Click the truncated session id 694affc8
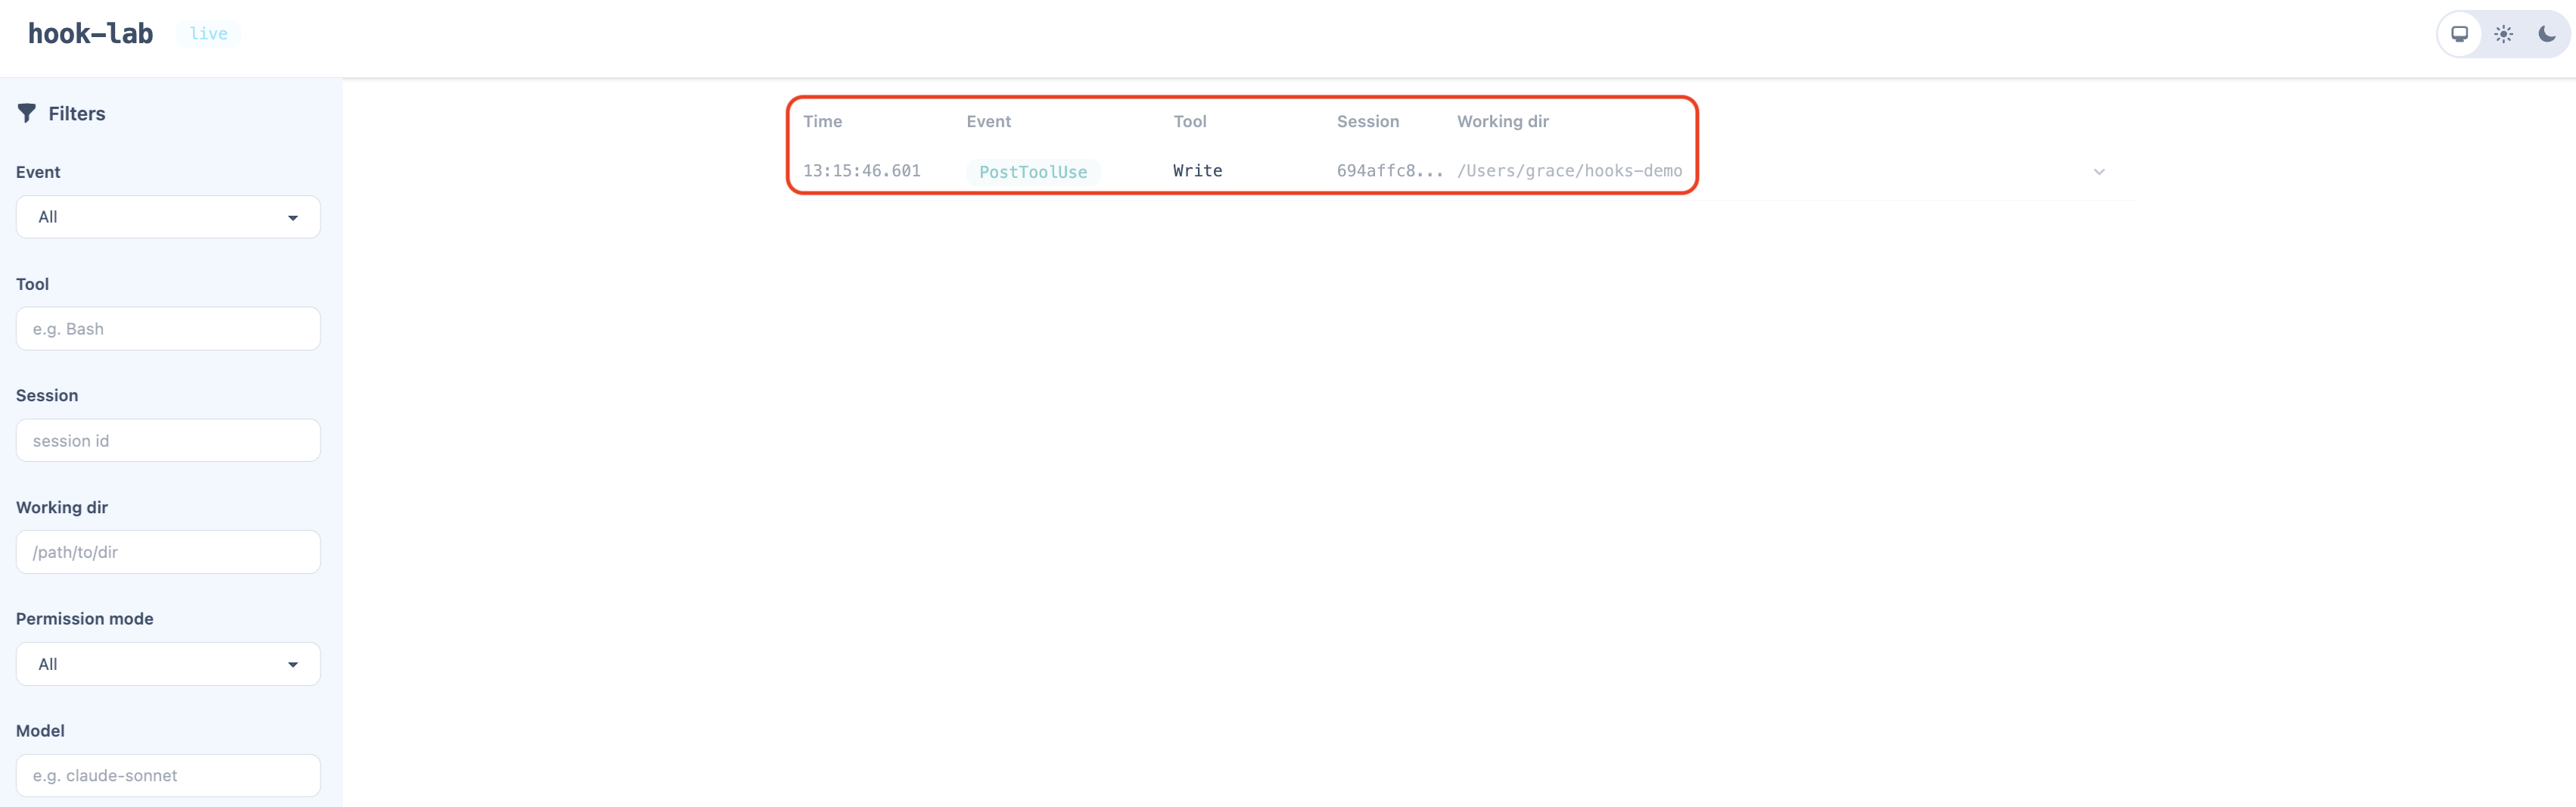Image resolution: width=2576 pixels, height=807 pixels. point(1388,171)
